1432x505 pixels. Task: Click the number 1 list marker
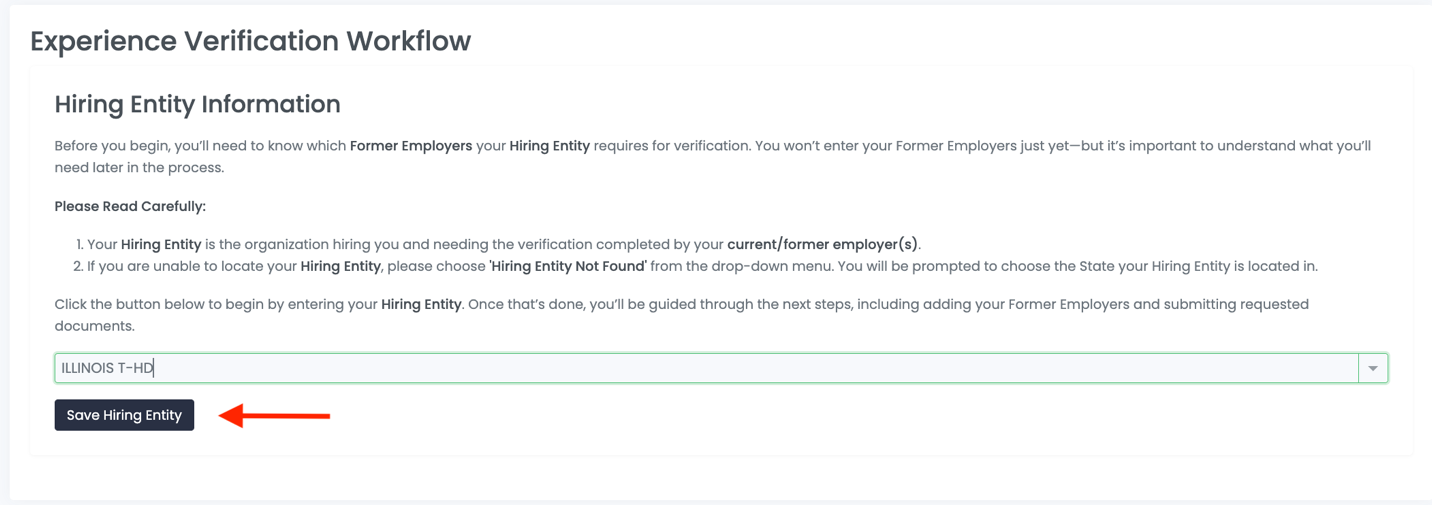(79, 244)
